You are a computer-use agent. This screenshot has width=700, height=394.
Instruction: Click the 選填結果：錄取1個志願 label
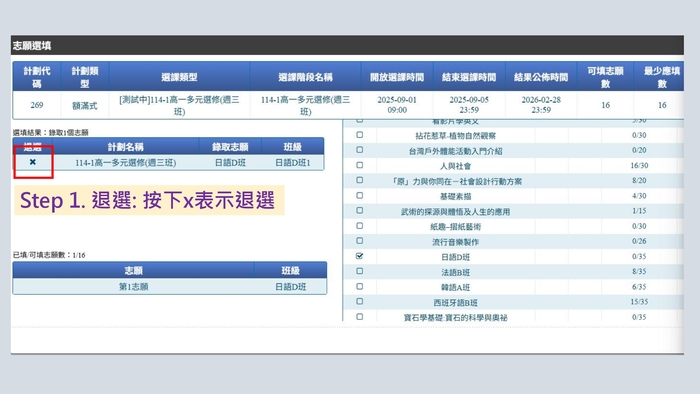coord(50,133)
